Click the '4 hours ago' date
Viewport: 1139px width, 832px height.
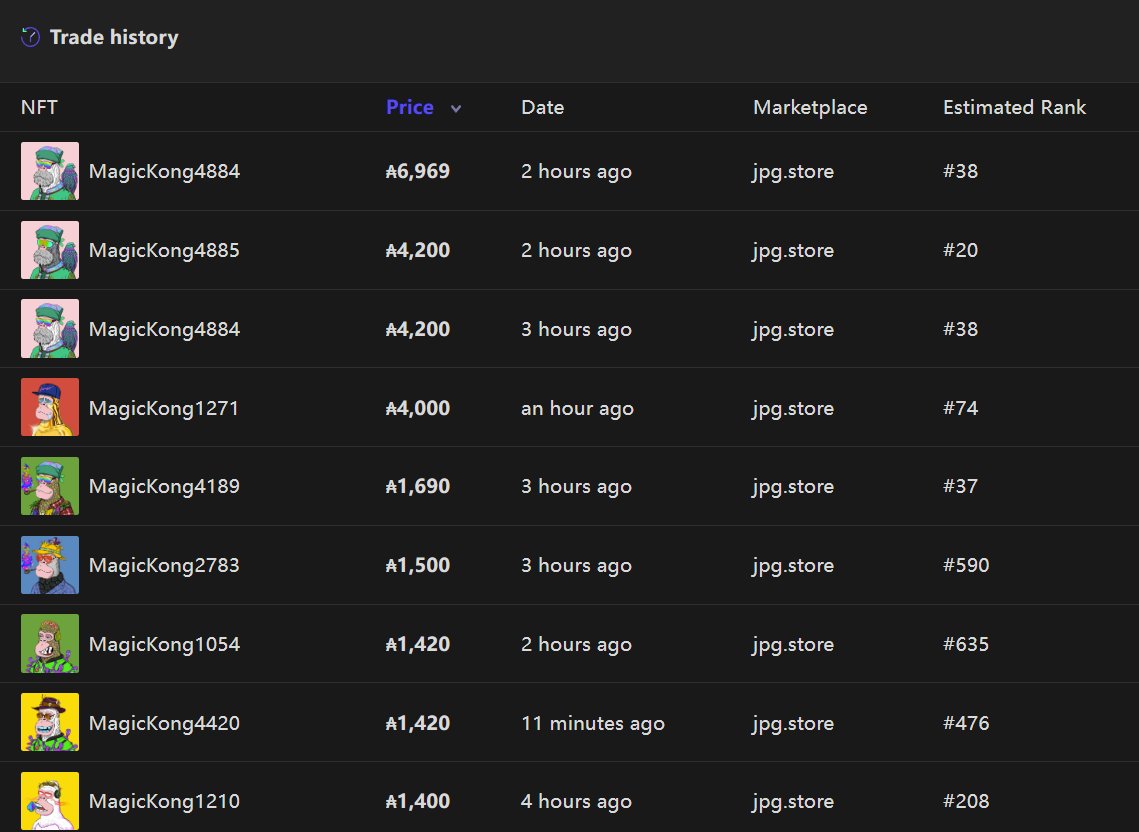[x=576, y=801]
